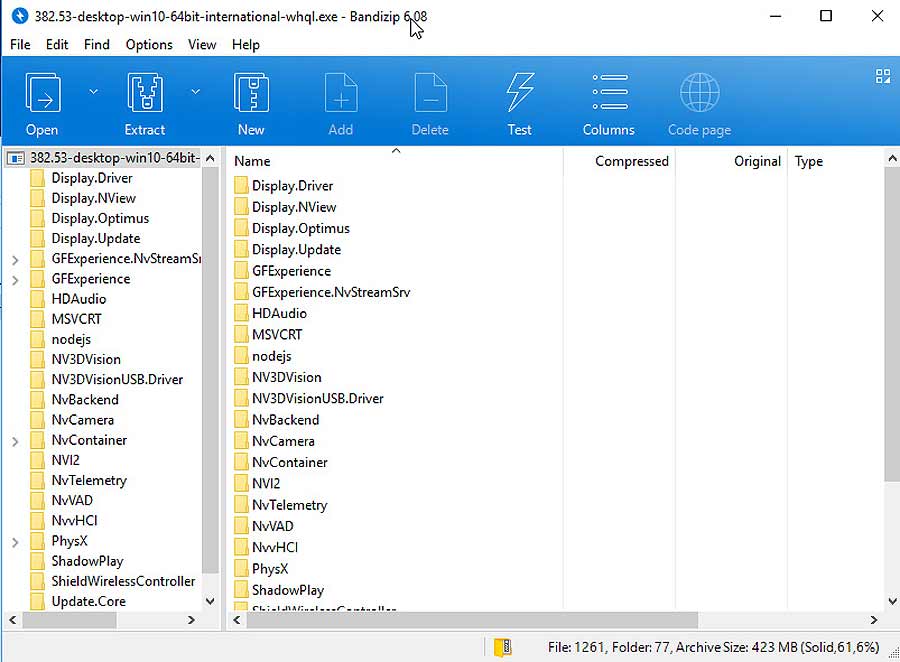Screen dimensions: 900x662
Task: Open the File menu
Action: 20,44
